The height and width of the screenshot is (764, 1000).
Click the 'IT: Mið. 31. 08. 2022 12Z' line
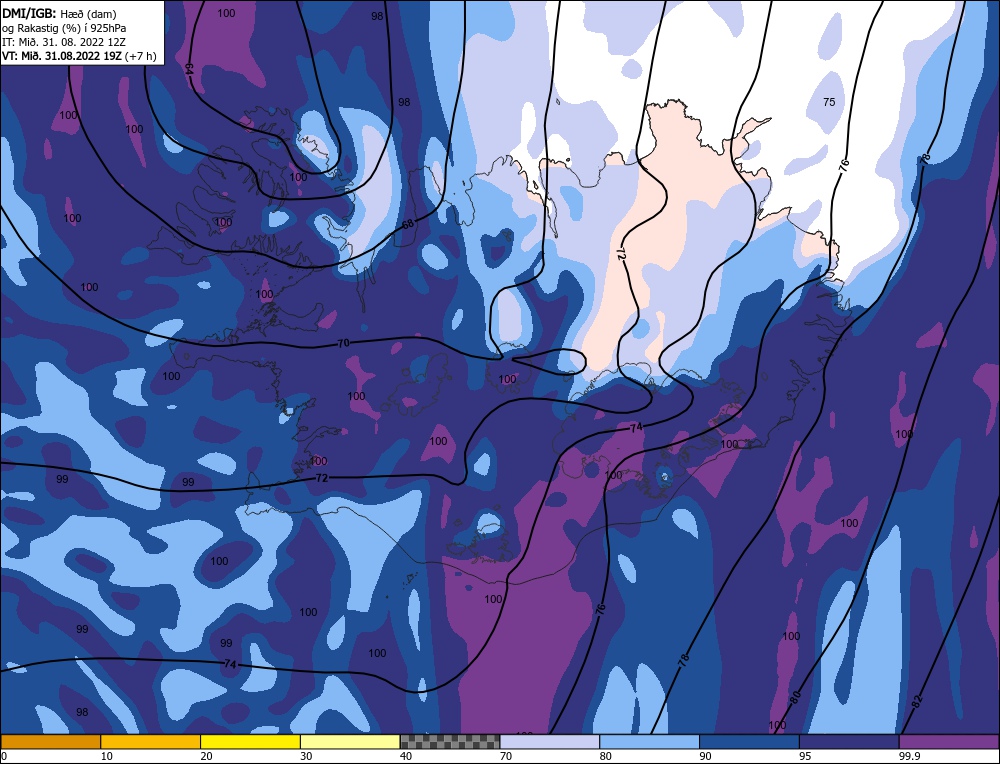[64, 42]
